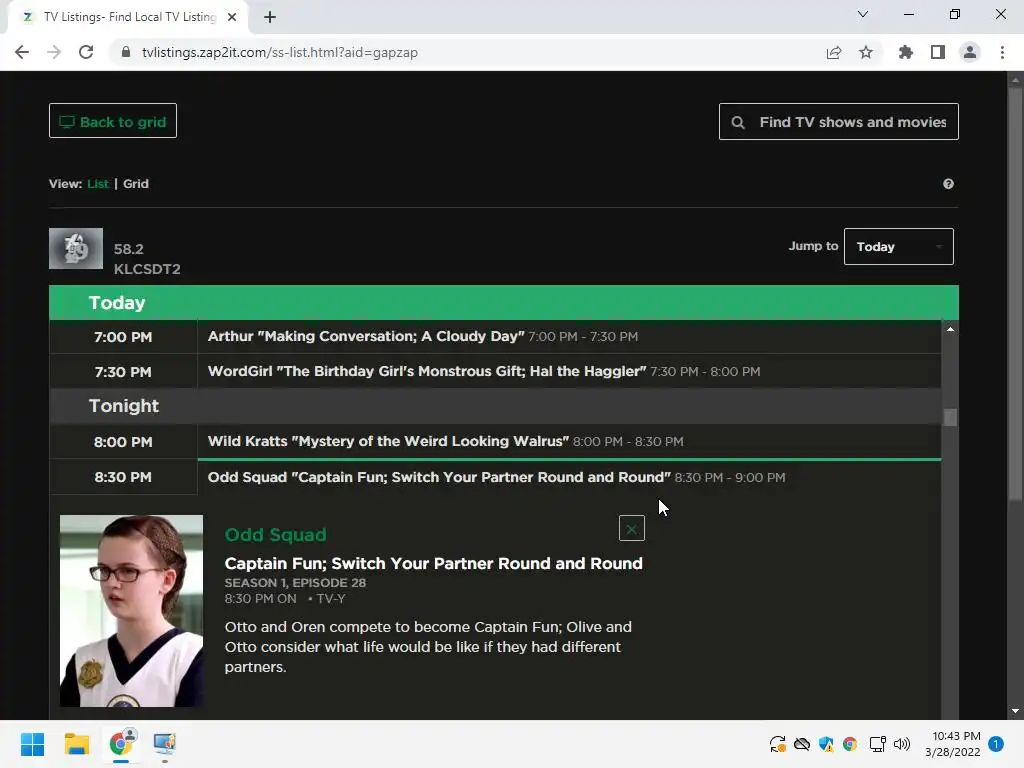
Task: Open the Jump to Today dropdown
Action: pyautogui.click(x=899, y=246)
